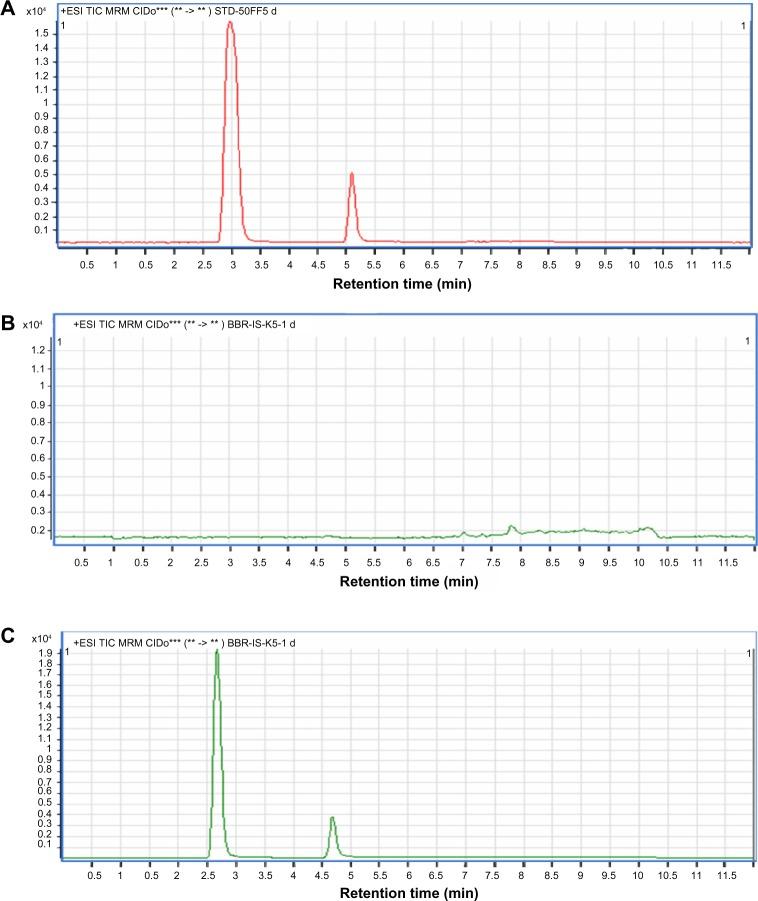Screen dimensions: 758x901
Task: Click the 1.2 y-axis value in panel B
Action: point(38,350)
